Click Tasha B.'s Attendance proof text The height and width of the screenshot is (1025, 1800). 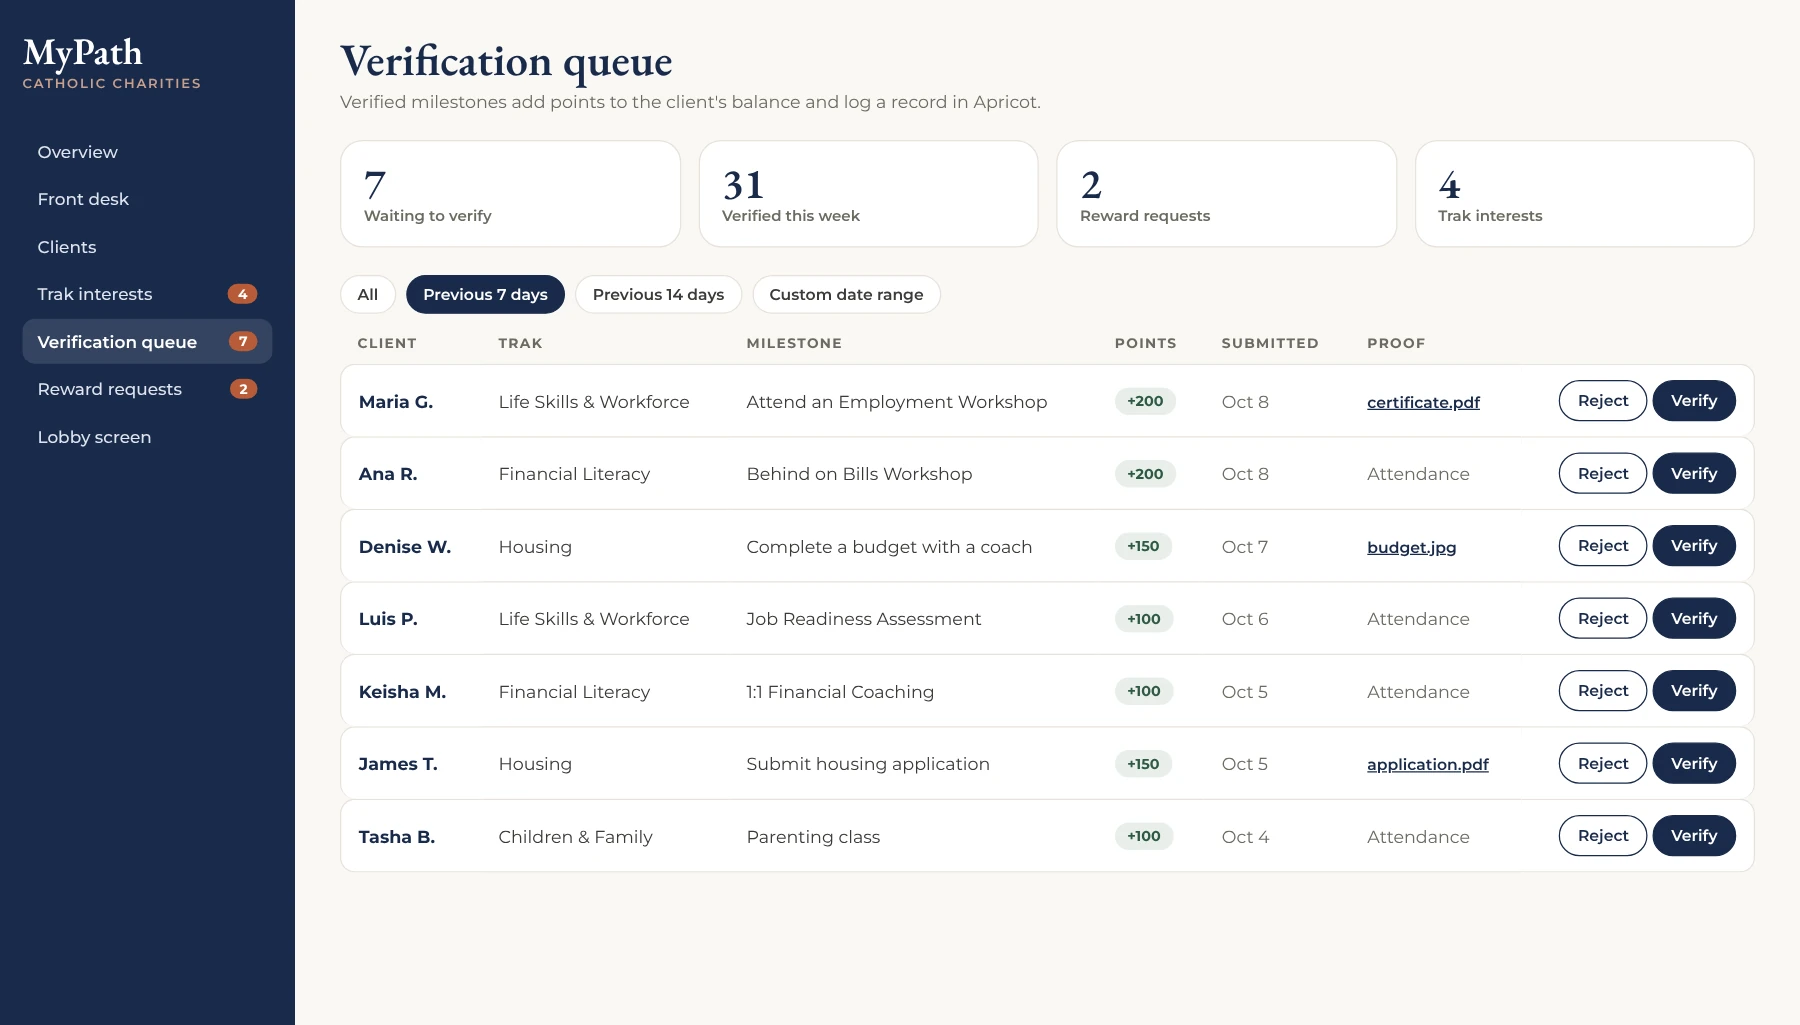1418,837
